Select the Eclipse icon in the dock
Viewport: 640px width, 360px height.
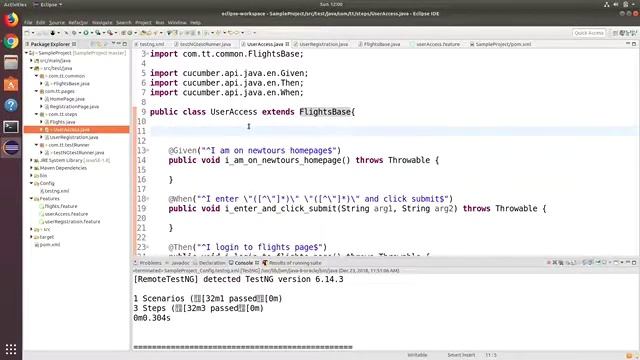coord(11,148)
